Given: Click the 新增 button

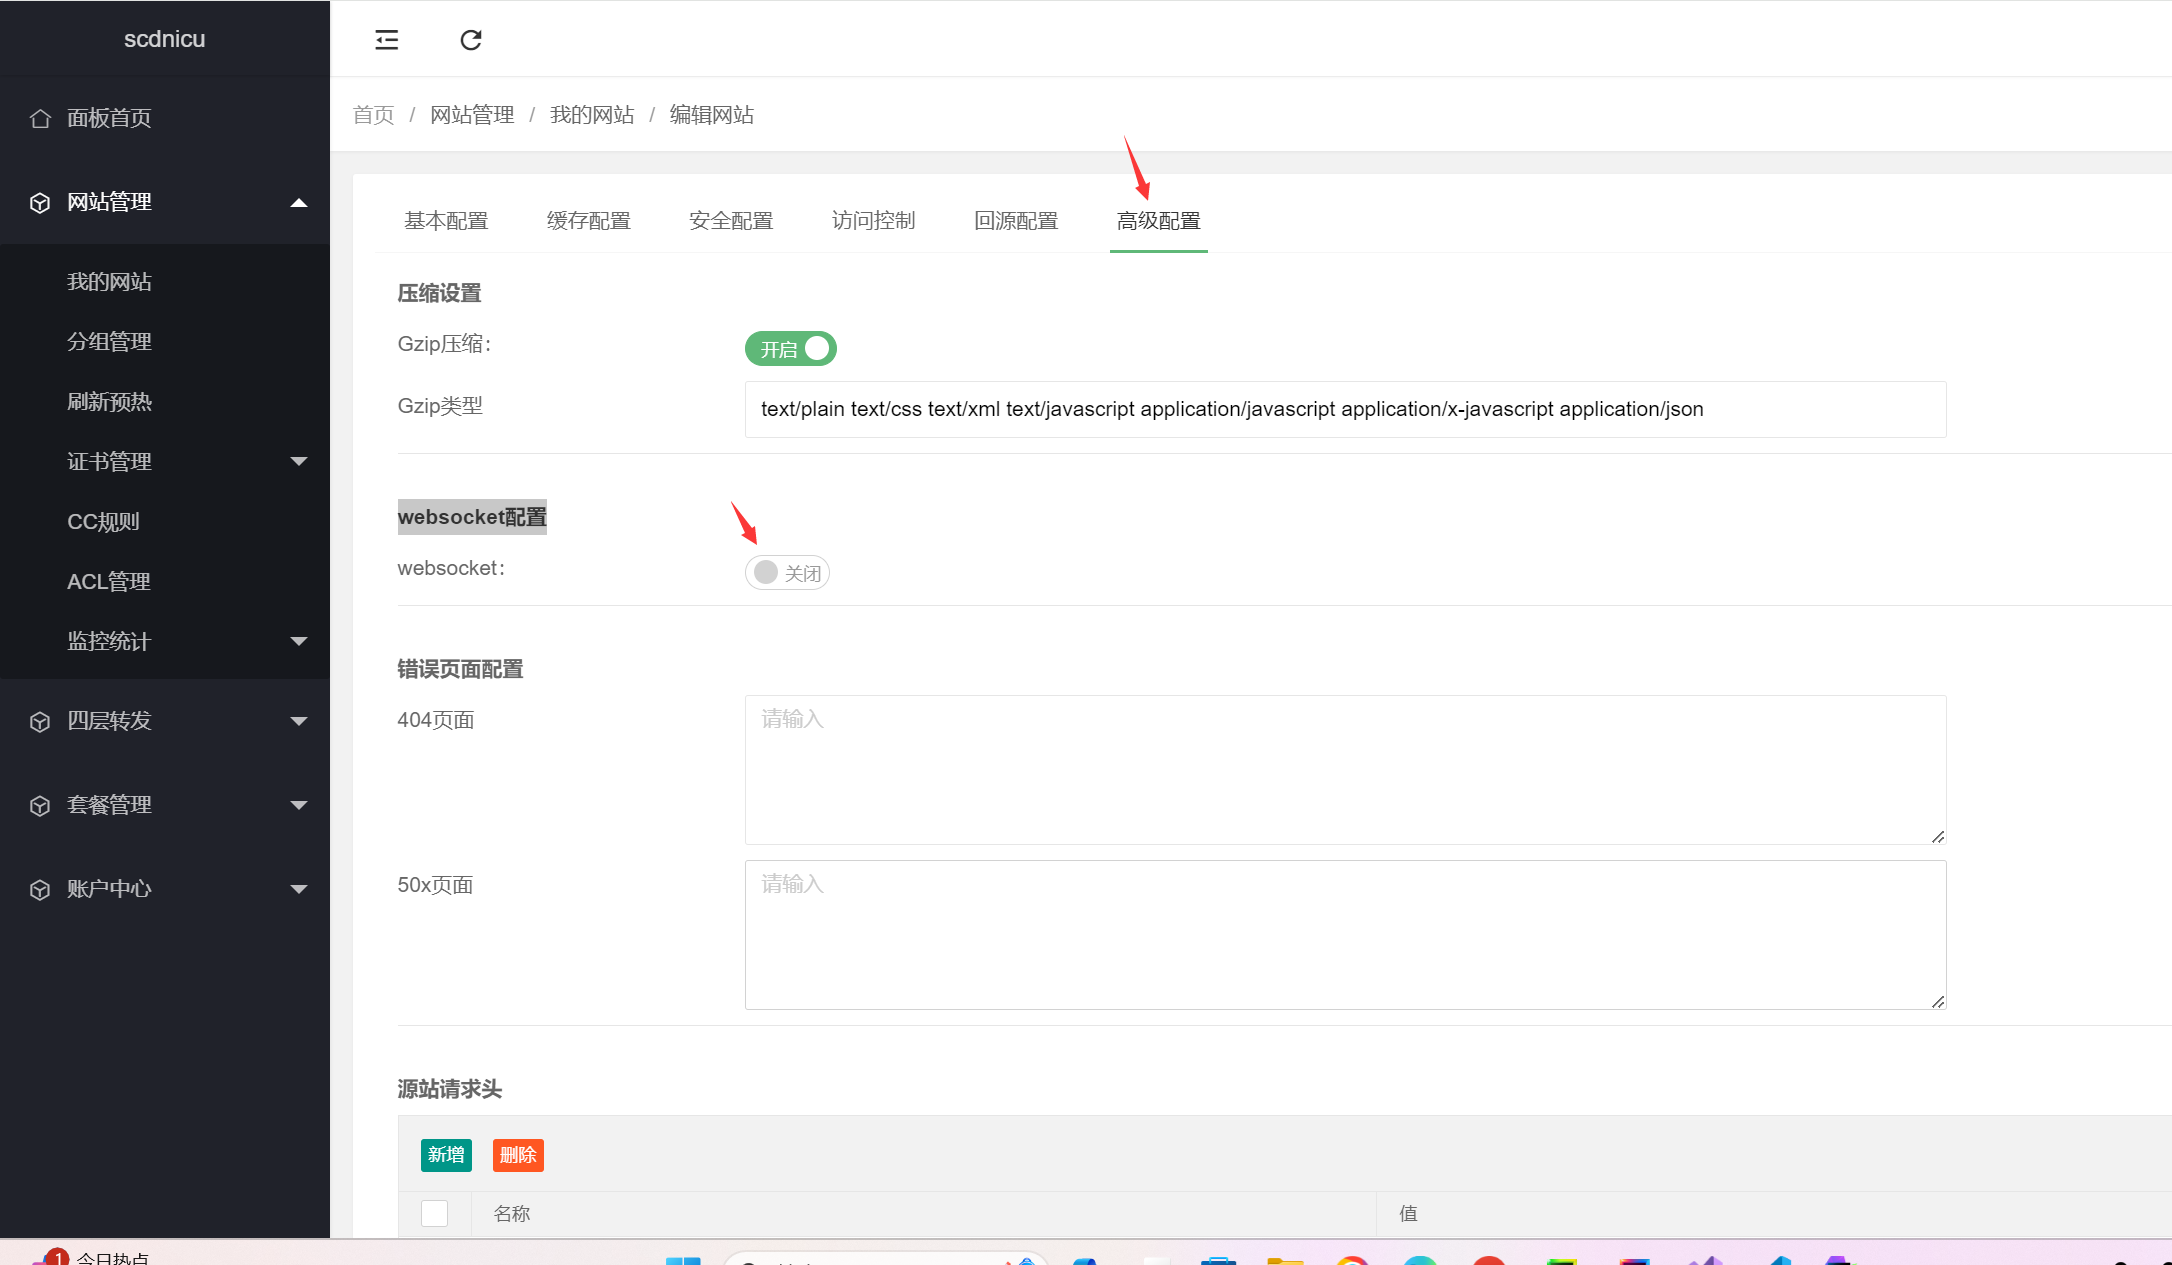Looking at the screenshot, I should point(446,1154).
